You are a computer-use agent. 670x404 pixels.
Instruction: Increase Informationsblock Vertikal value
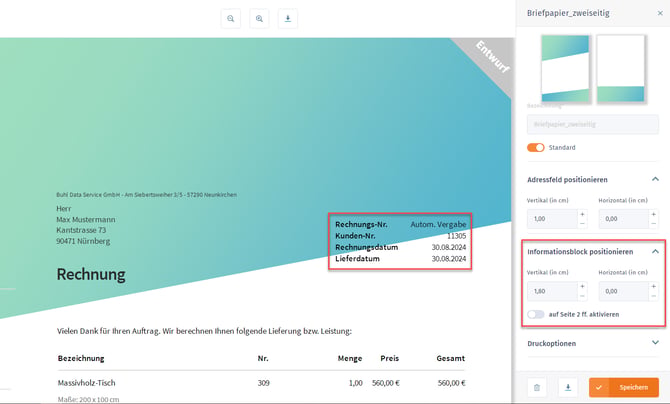click(582, 286)
